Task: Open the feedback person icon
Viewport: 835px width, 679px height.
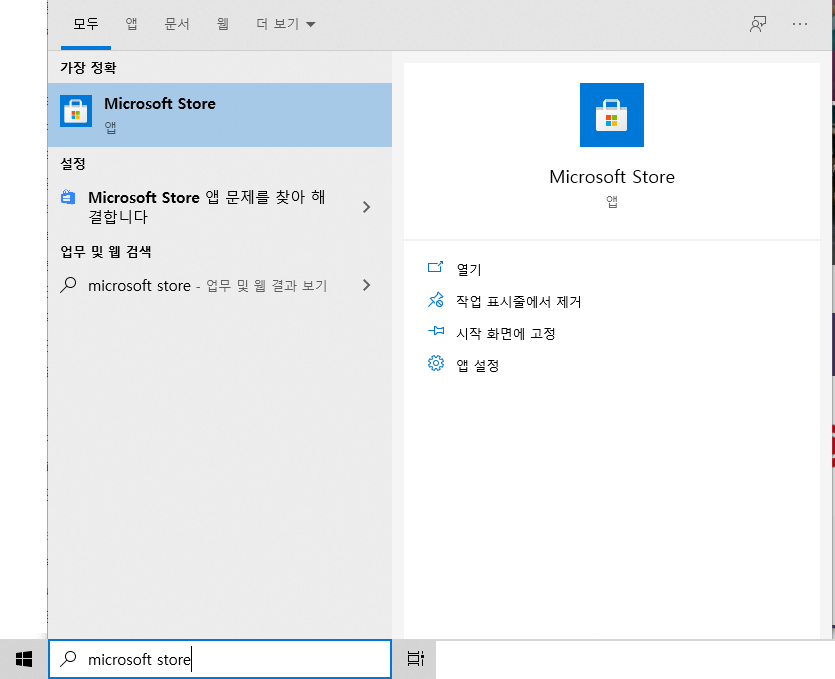Action: click(x=758, y=24)
